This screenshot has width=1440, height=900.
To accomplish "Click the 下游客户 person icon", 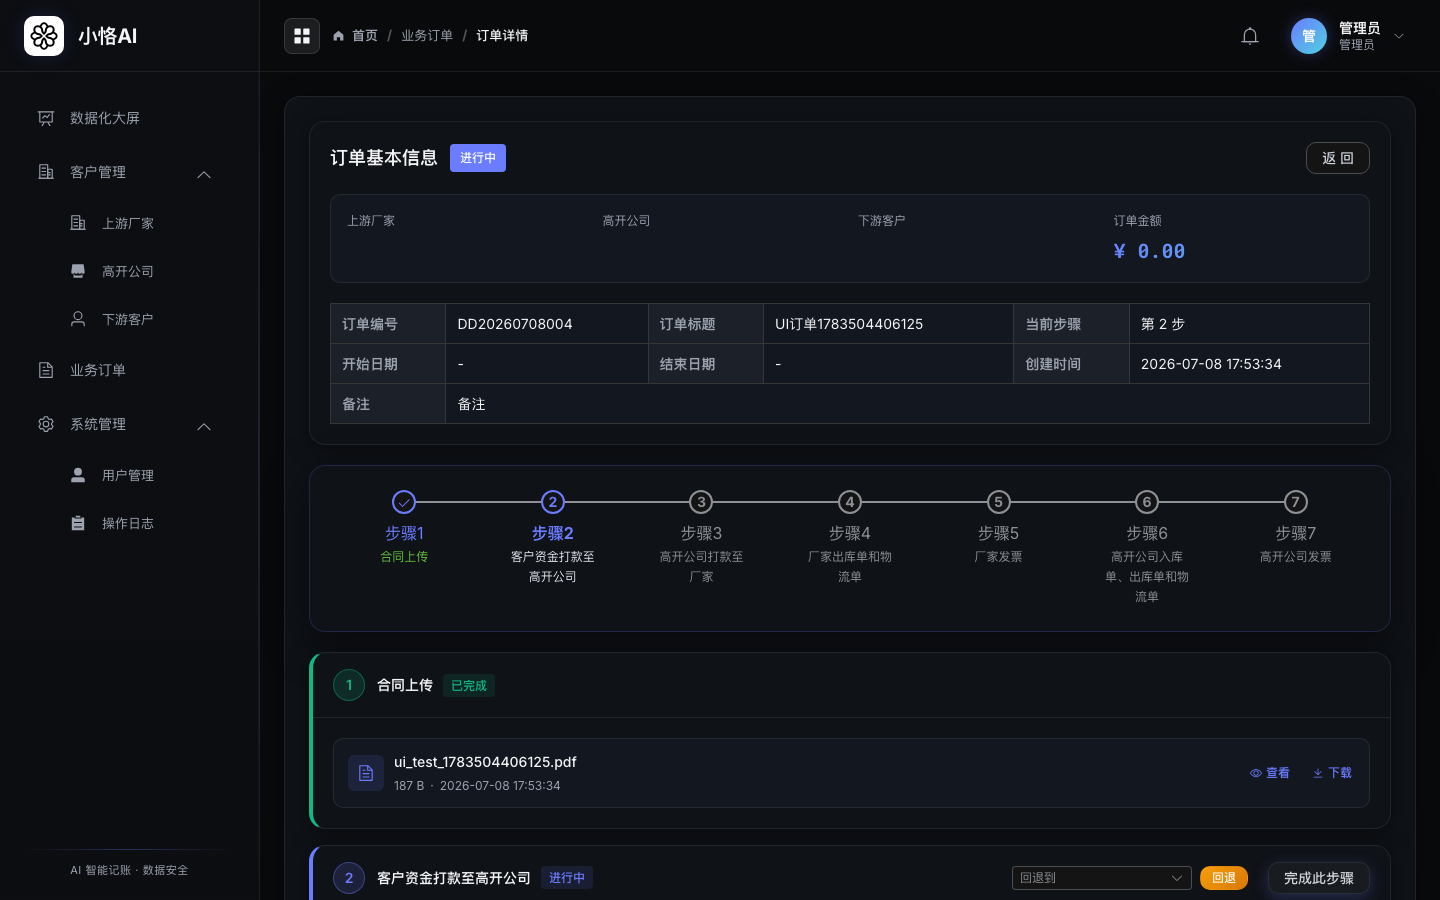I will (78, 319).
